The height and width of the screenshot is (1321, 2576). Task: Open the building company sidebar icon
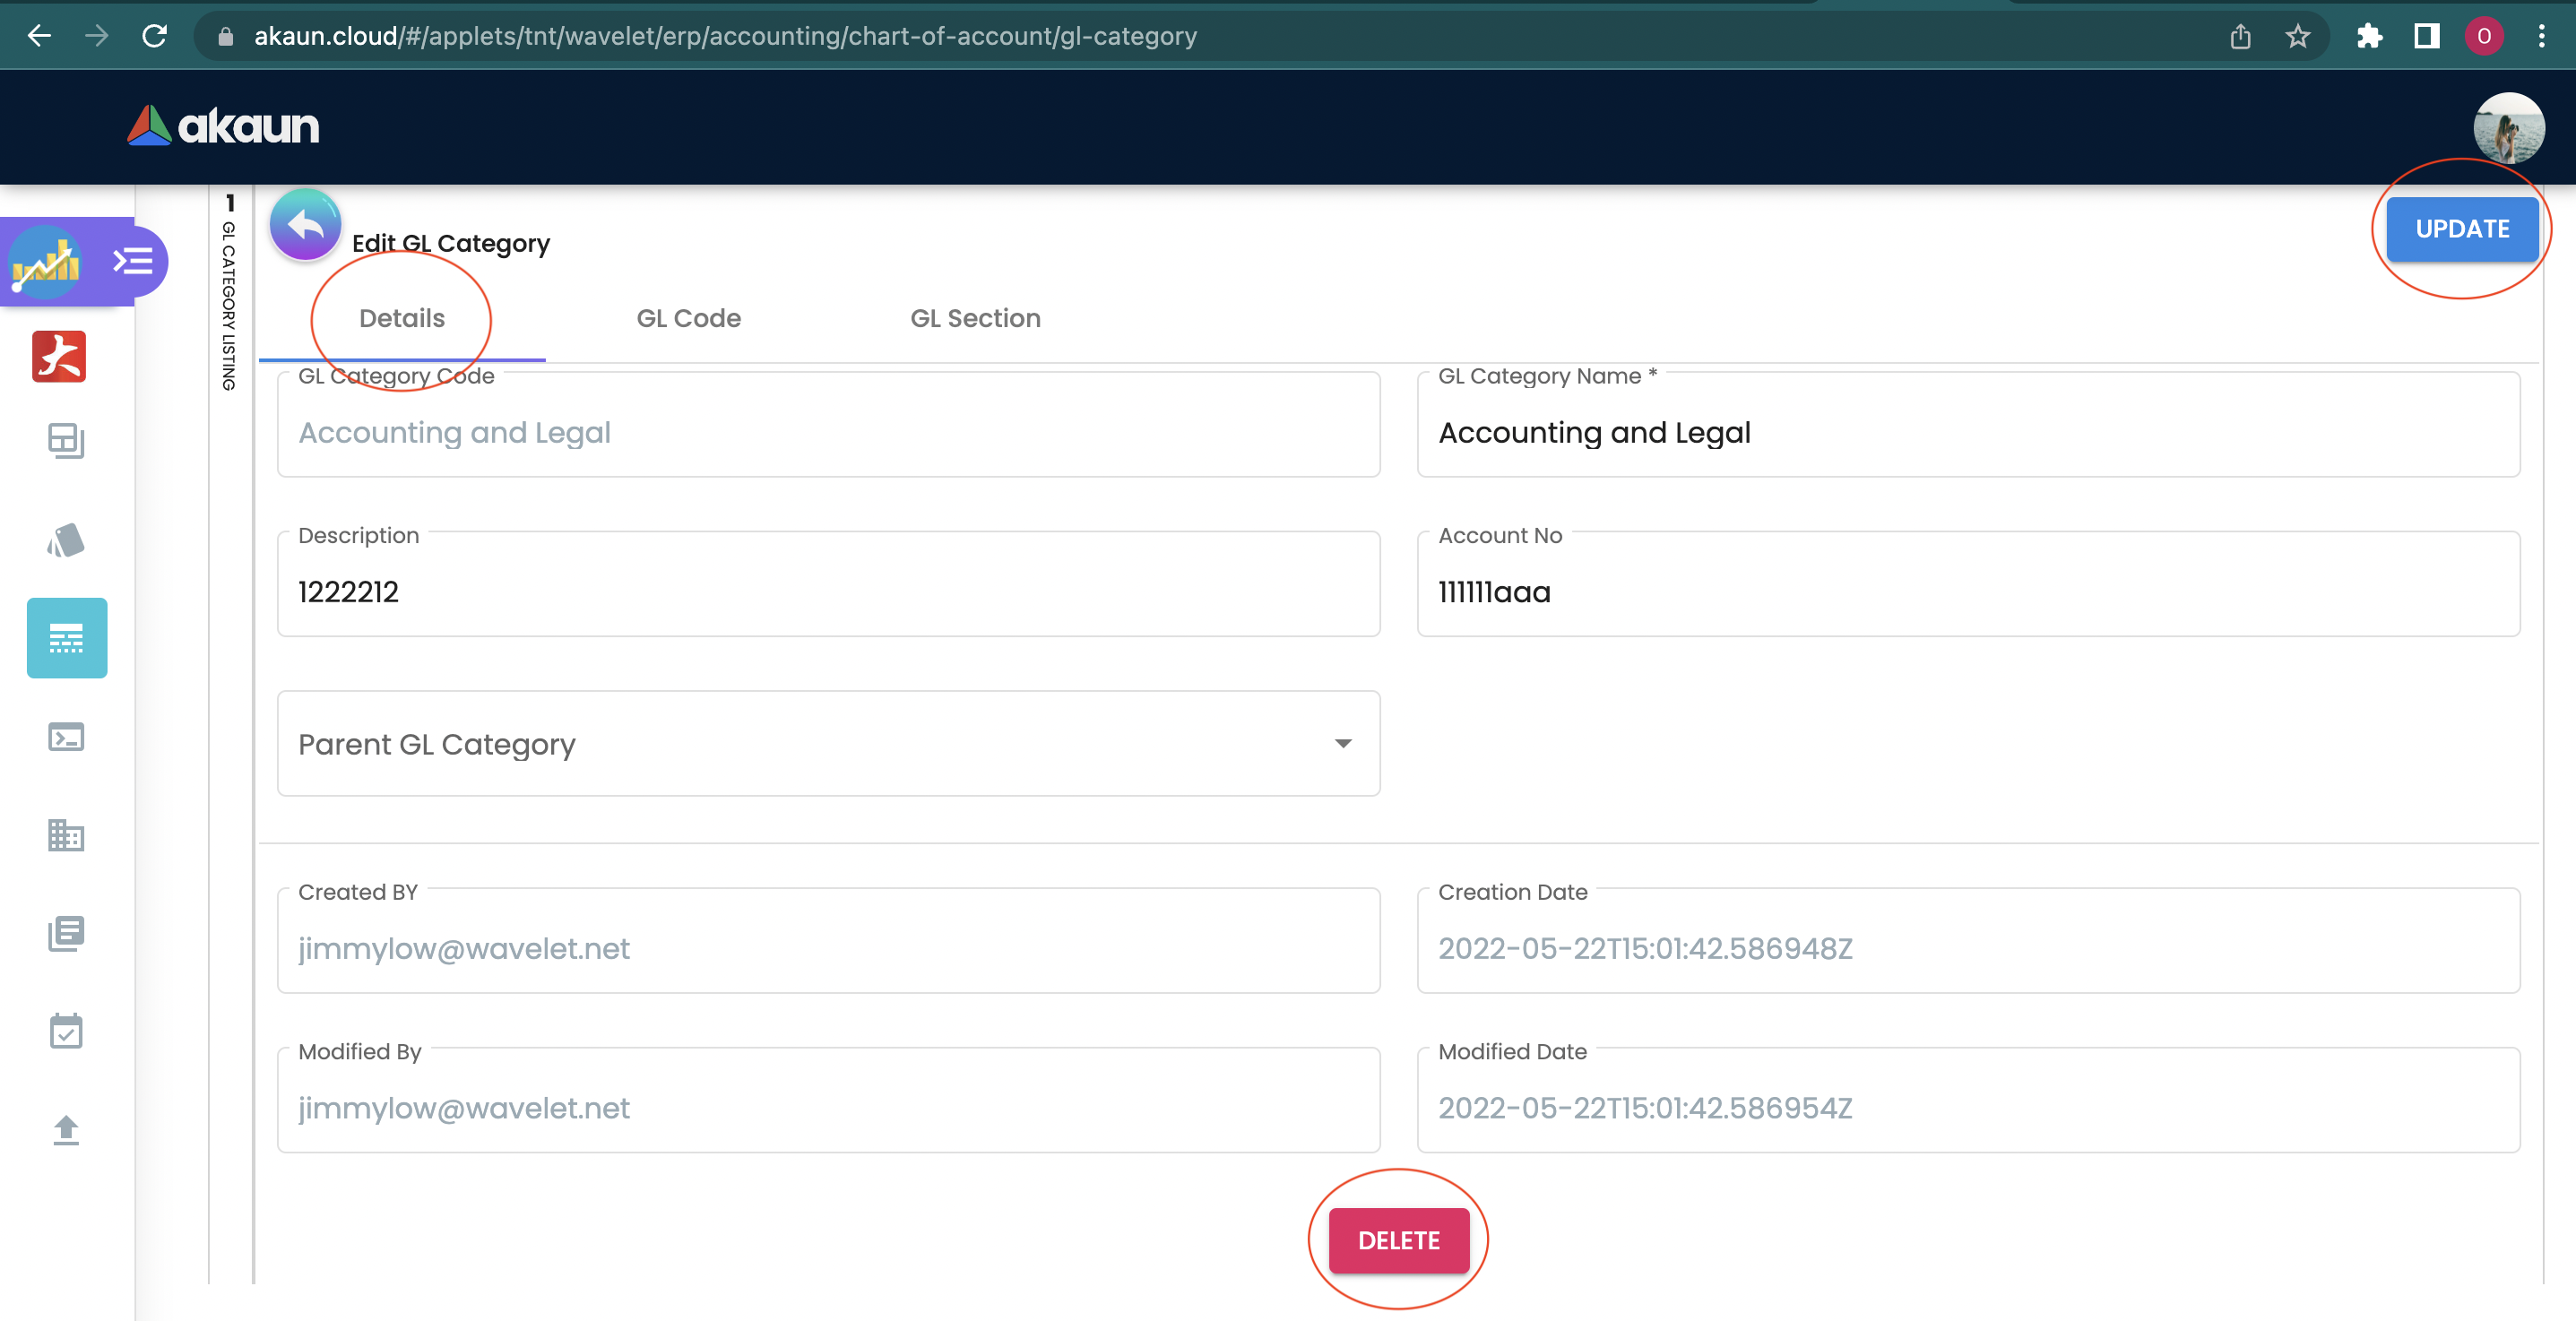coord(66,835)
